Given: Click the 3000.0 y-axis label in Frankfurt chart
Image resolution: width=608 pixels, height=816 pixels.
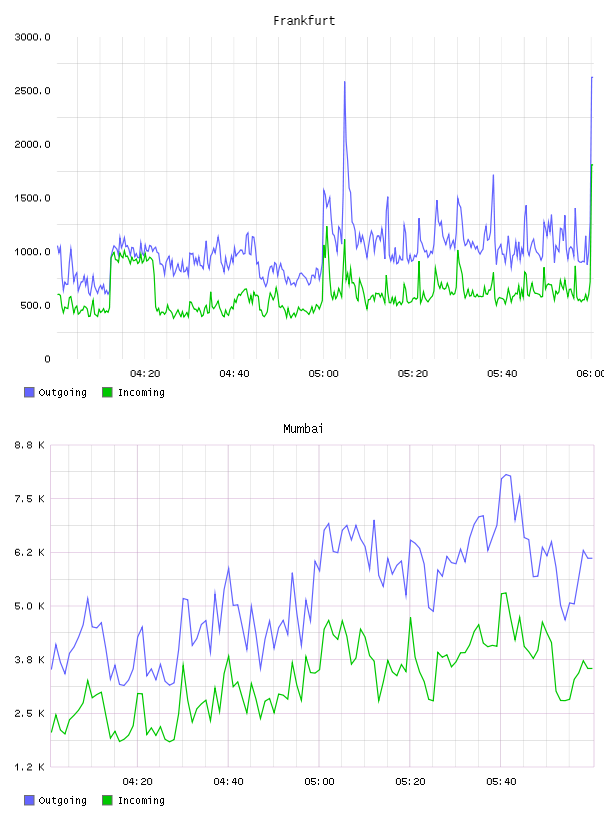Looking at the screenshot, I should coord(32,37).
